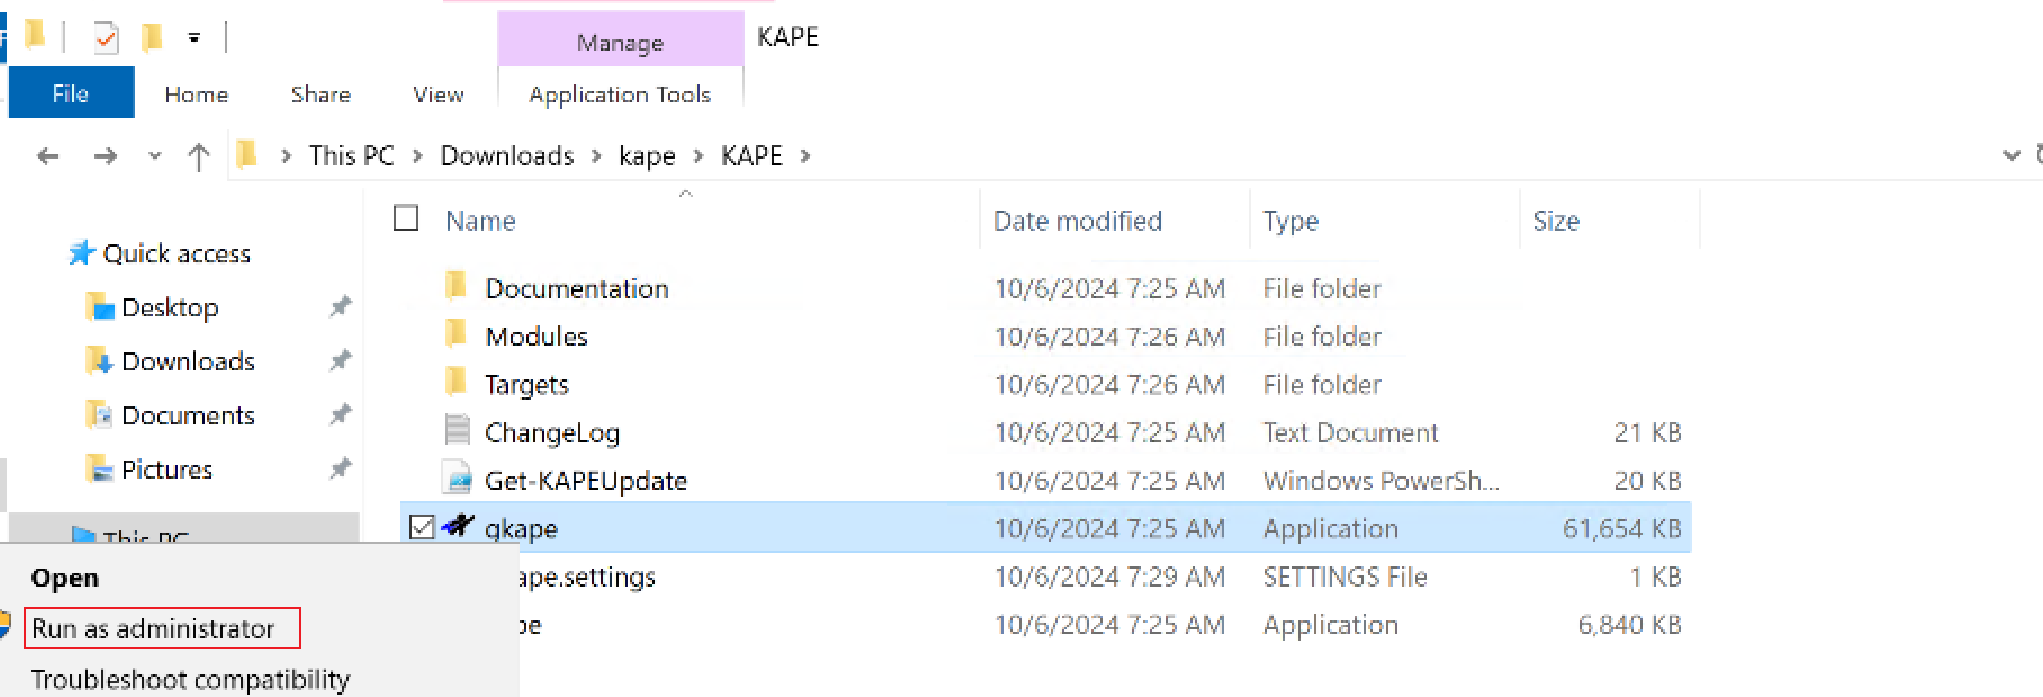Expand the chevron after KAPE breadcrumb

click(805, 157)
